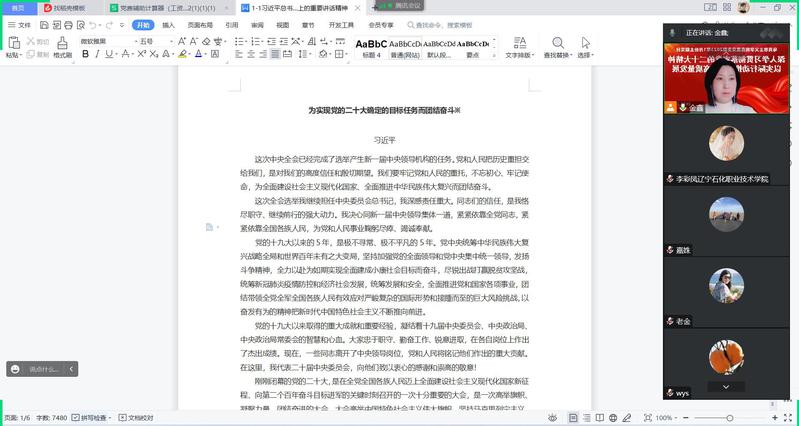Screen dimensions: 799x426
Task: Clear formatting with eraser icon
Action: click(x=206, y=41)
